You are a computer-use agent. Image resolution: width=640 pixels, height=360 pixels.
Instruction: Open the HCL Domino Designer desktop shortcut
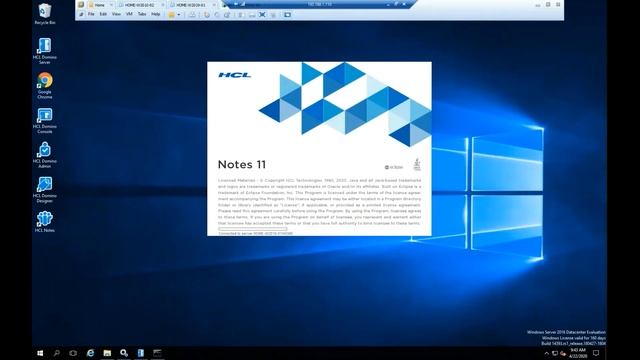[44, 189]
